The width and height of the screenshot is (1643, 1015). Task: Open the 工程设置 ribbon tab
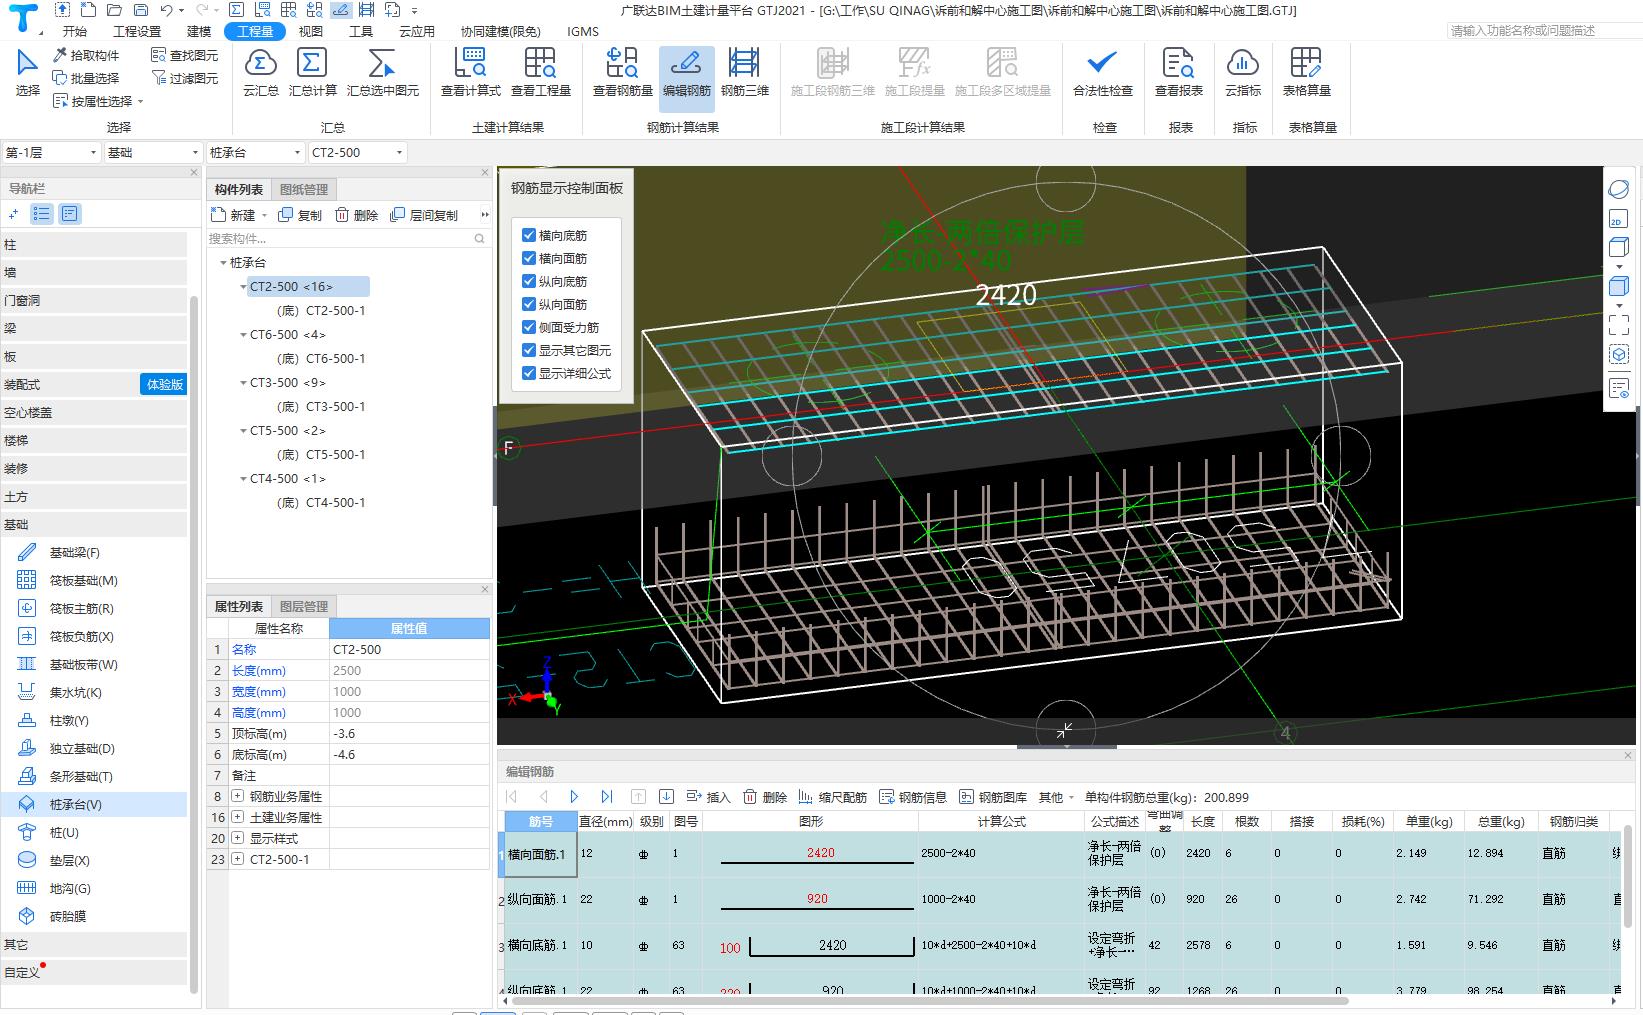coord(137,31)
